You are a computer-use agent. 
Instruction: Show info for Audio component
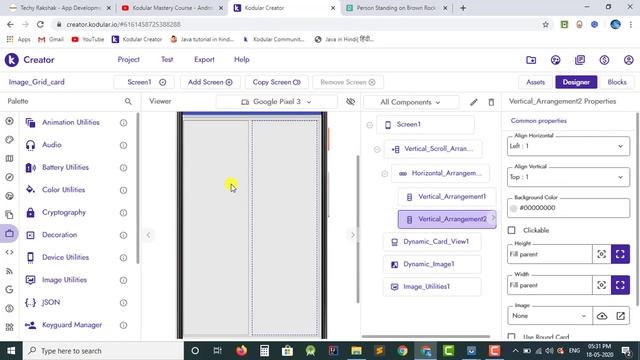pos(123,145)
